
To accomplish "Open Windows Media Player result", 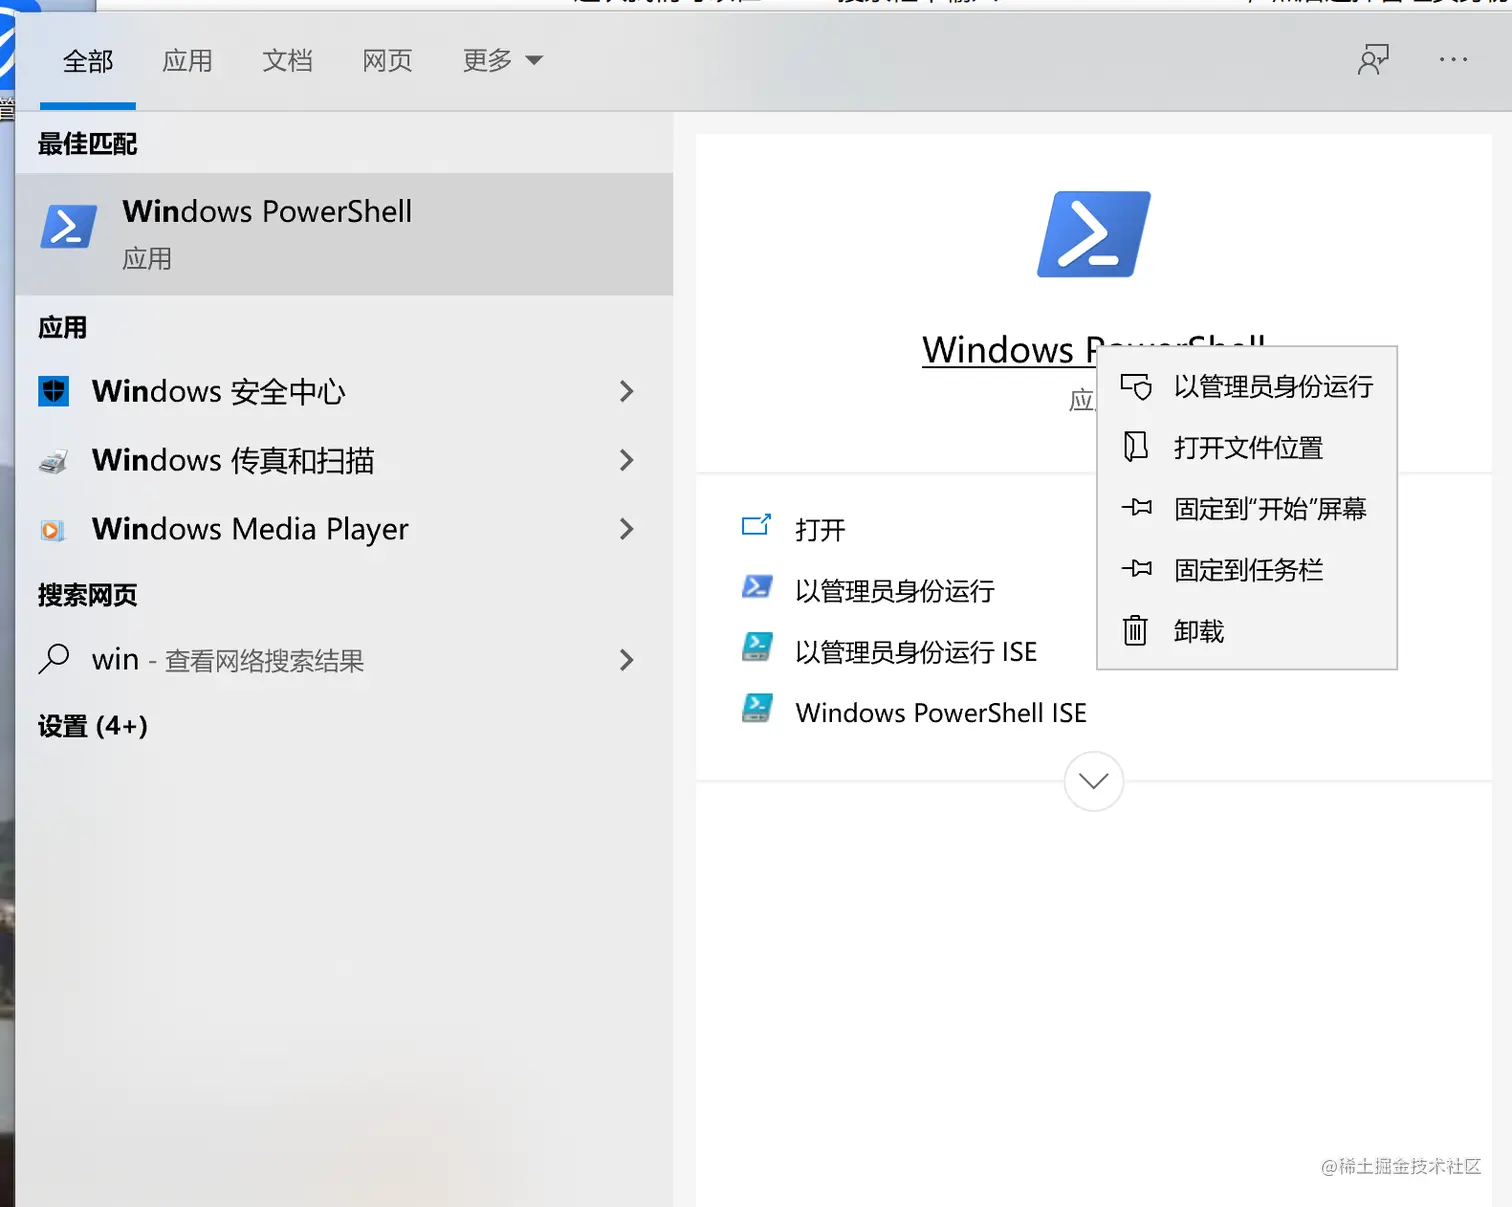I will click(310, 529).
